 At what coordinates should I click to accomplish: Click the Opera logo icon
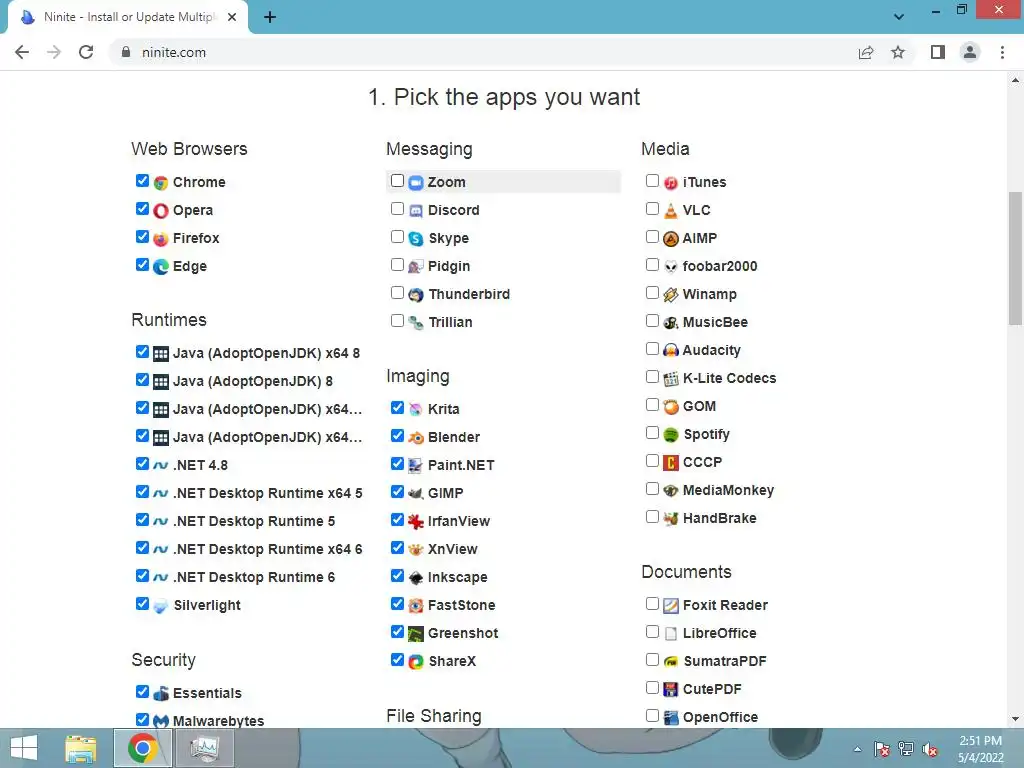(x=161, y=211)
